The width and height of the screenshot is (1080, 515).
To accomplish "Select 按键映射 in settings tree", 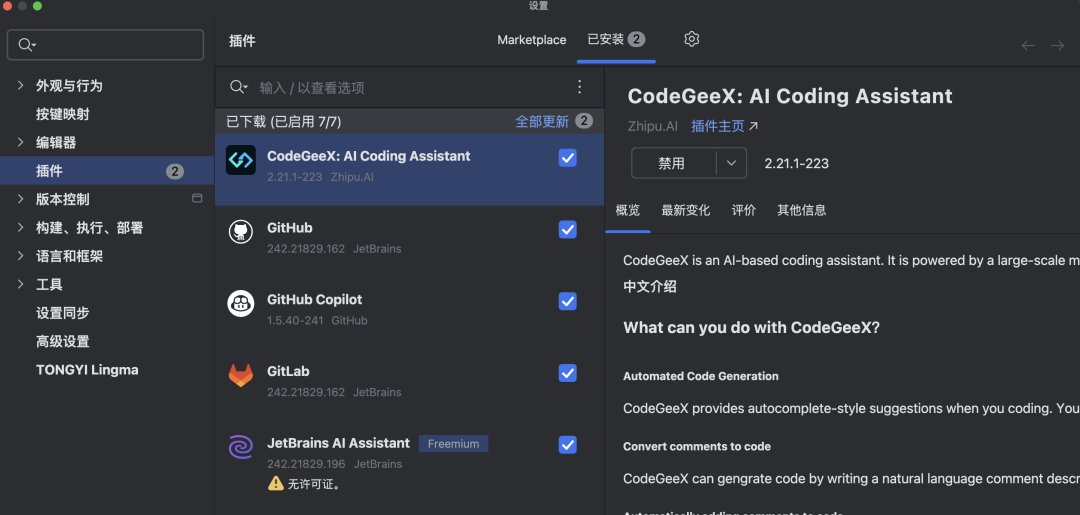I will click(63, 114).
